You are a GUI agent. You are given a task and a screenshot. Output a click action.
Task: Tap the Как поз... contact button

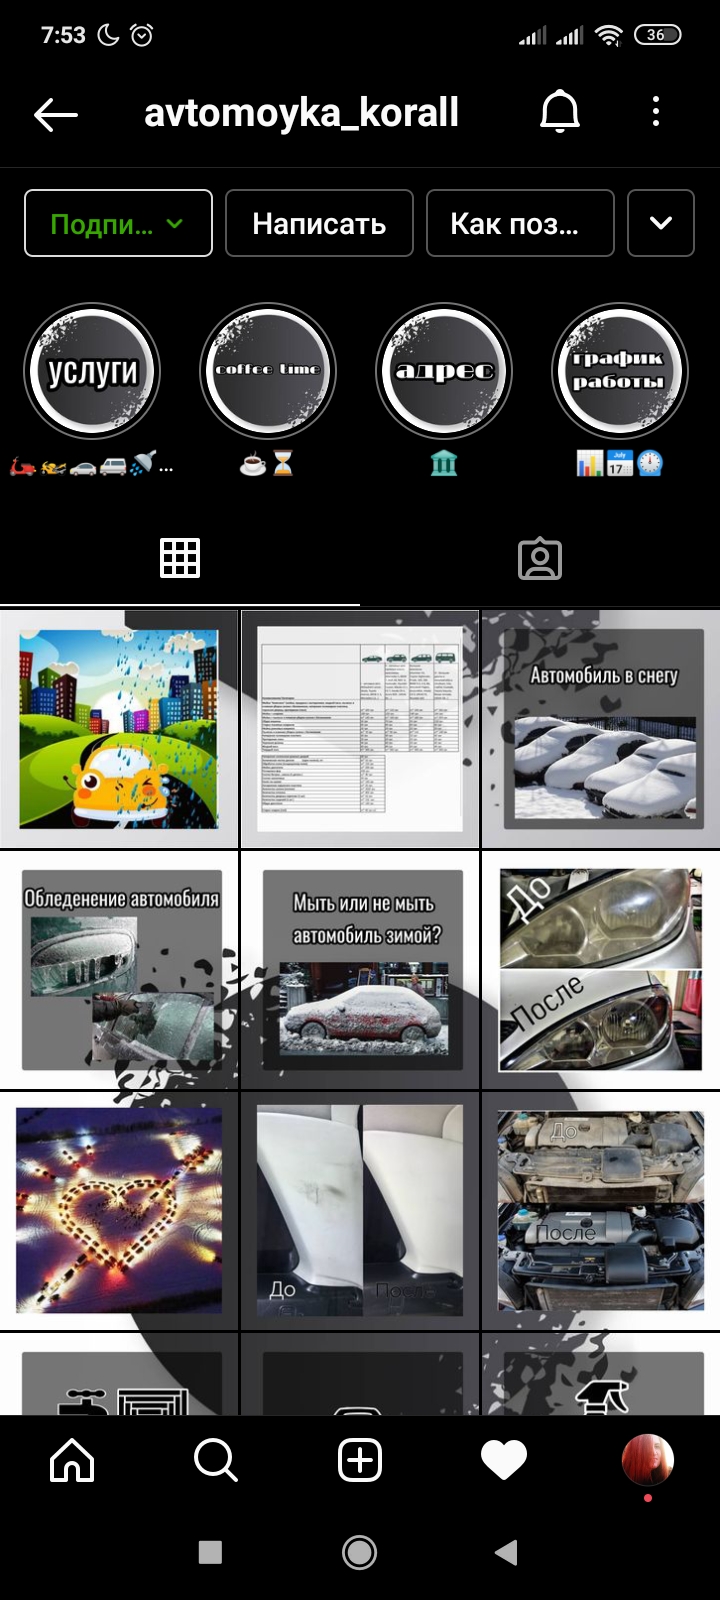point(520,223)
